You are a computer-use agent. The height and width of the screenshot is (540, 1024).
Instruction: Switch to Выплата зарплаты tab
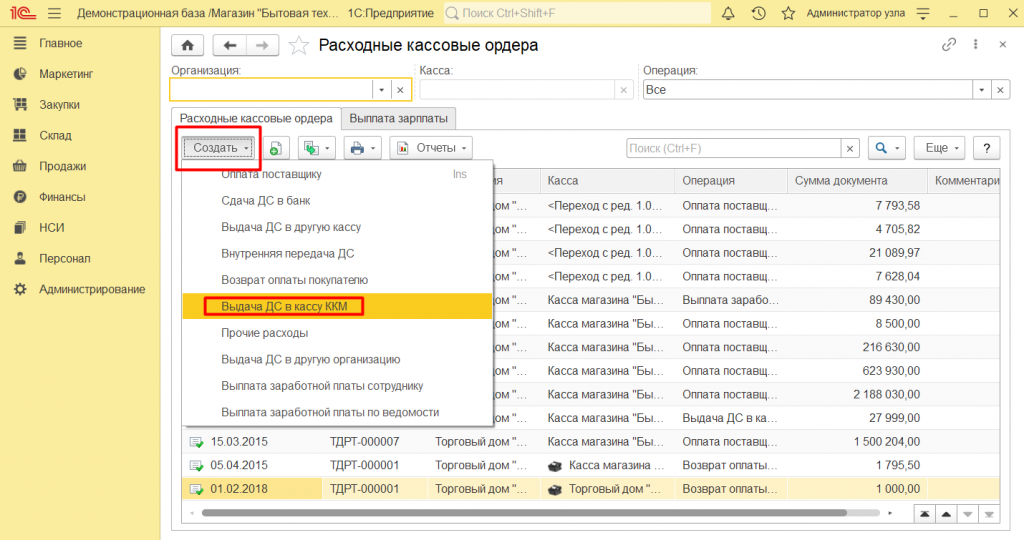[398, 118]
